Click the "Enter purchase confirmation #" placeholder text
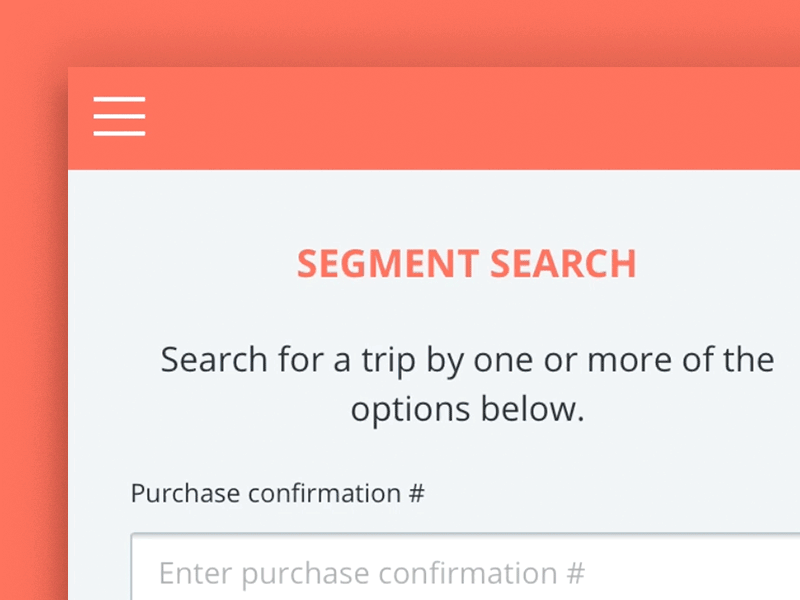Image resolution: width=800 pixels, height=600 pixels. click(371, 573)
